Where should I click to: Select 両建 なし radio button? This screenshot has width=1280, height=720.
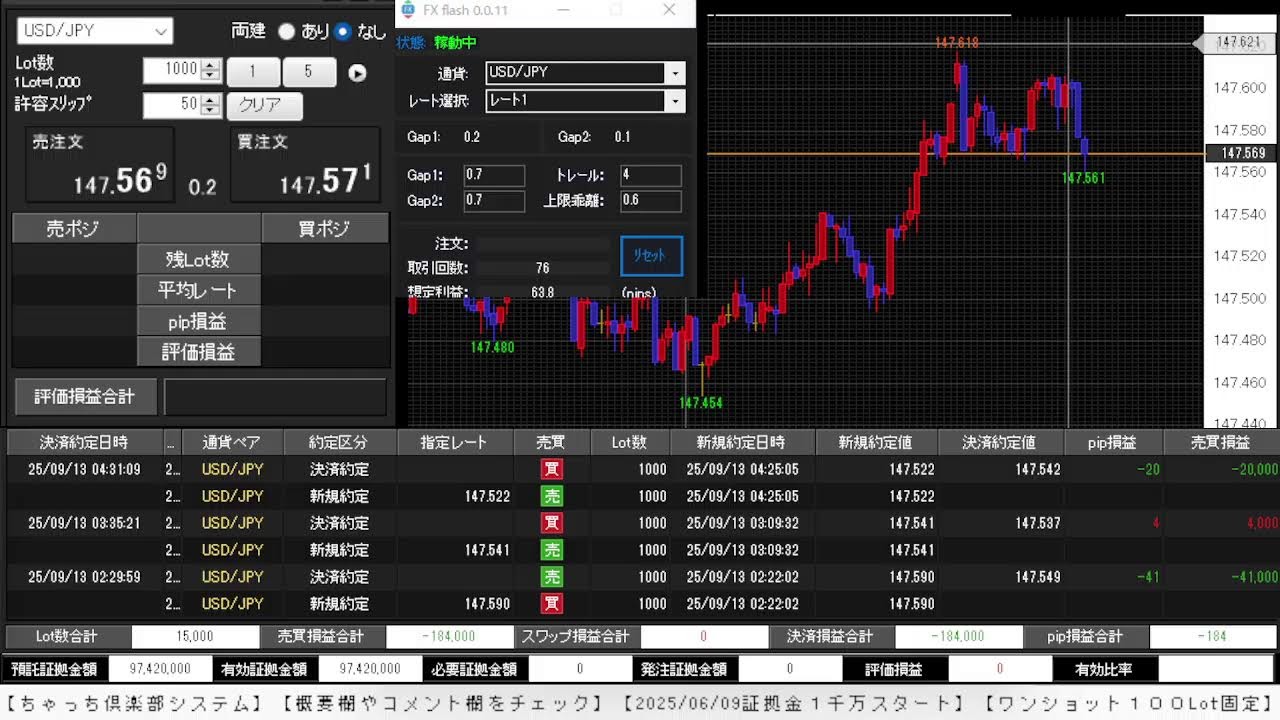(343, 31)
